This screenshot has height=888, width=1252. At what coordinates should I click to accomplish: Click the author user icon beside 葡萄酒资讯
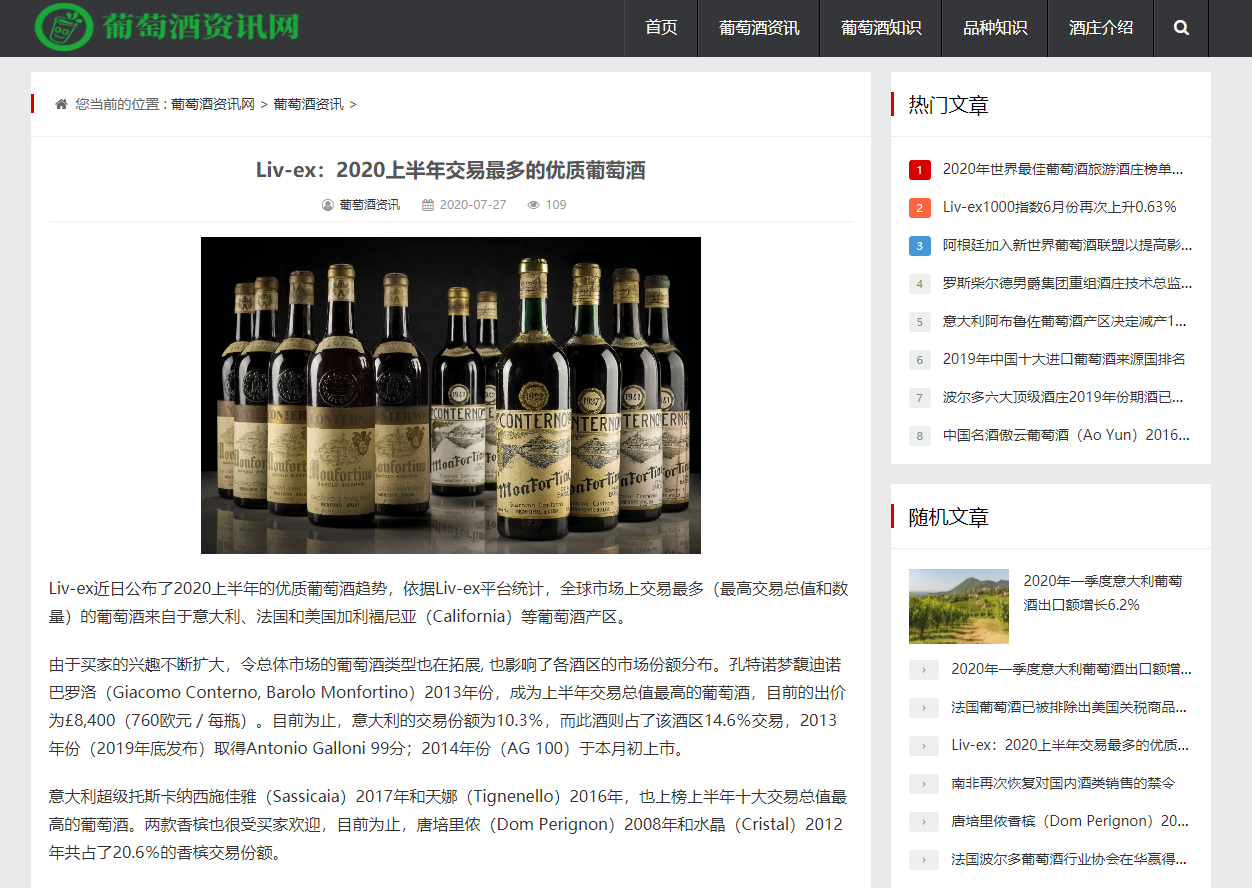click(328, 205)
